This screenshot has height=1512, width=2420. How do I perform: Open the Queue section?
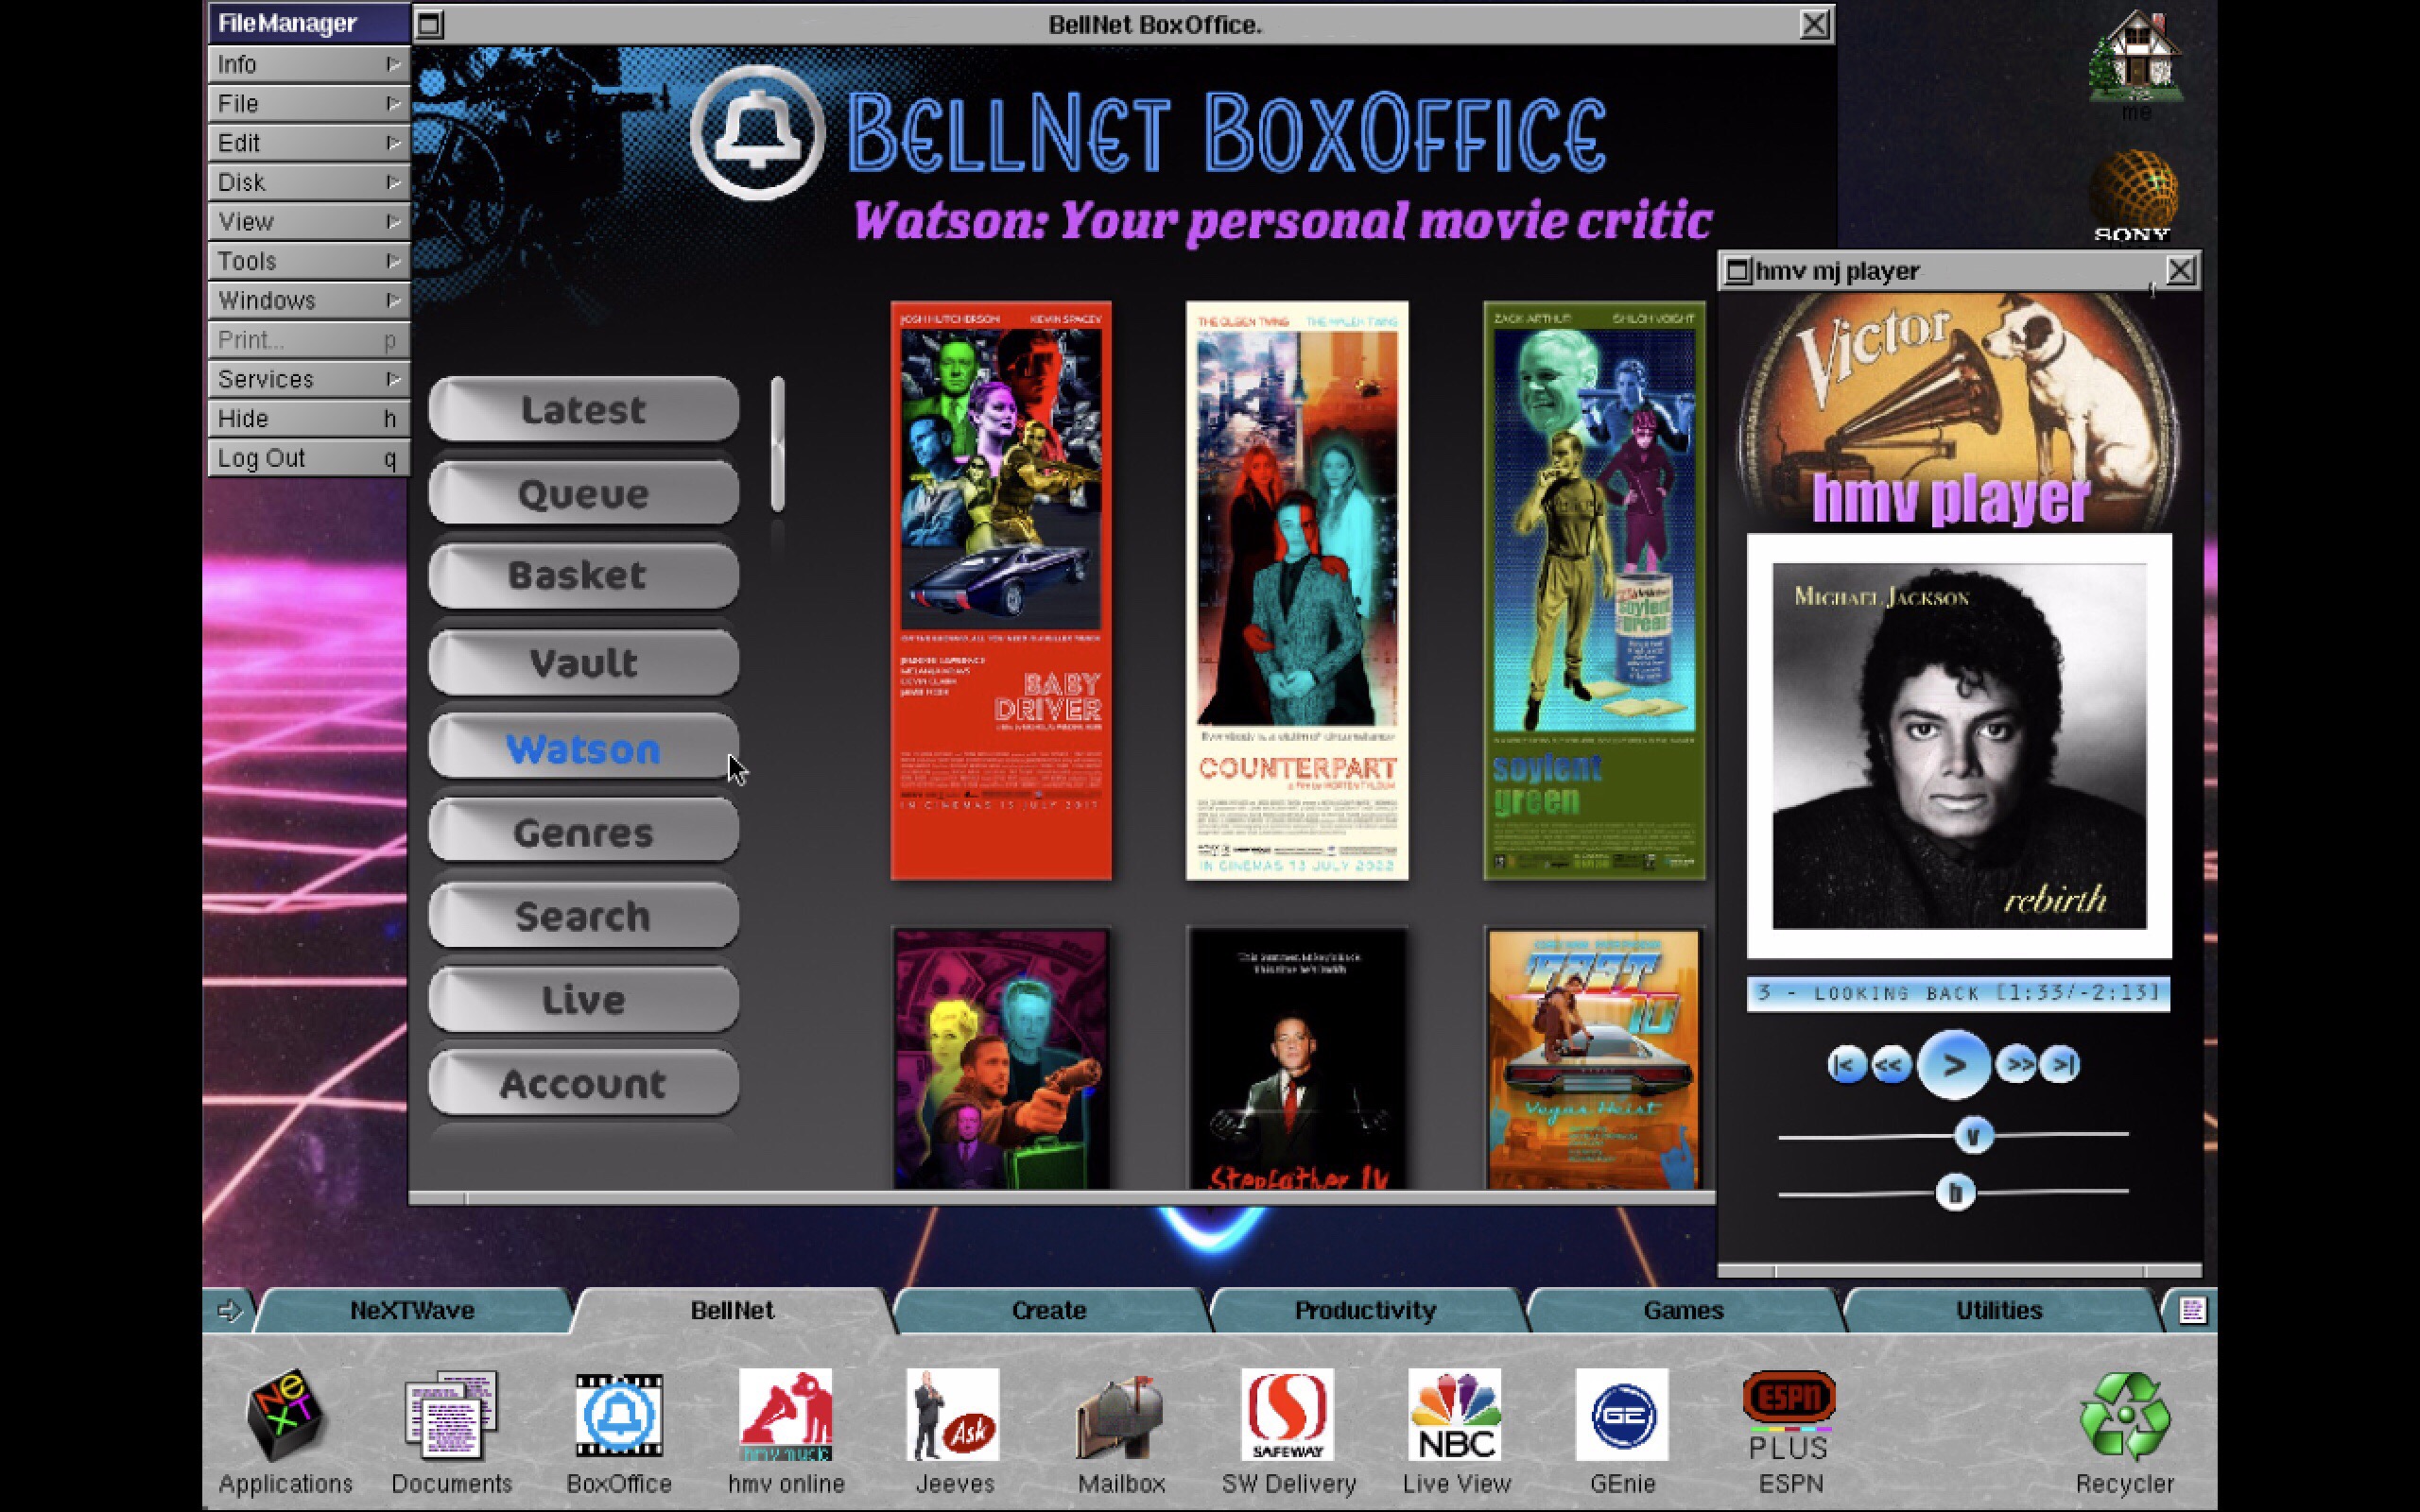[584, 493]
